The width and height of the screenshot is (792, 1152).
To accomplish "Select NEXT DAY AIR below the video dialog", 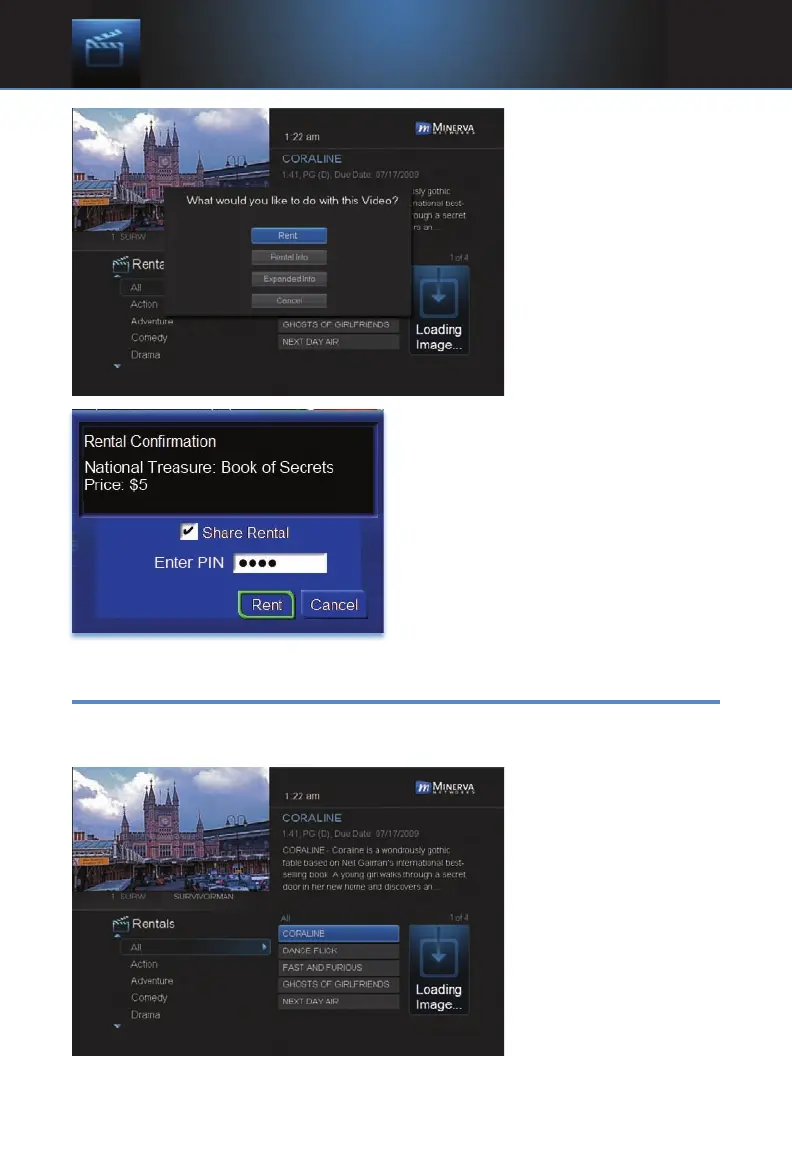I will point(339,342).
